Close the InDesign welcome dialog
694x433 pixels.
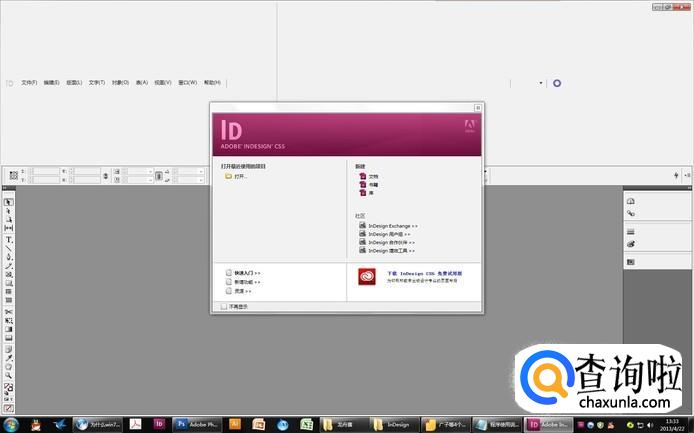(x=478, y=108)
